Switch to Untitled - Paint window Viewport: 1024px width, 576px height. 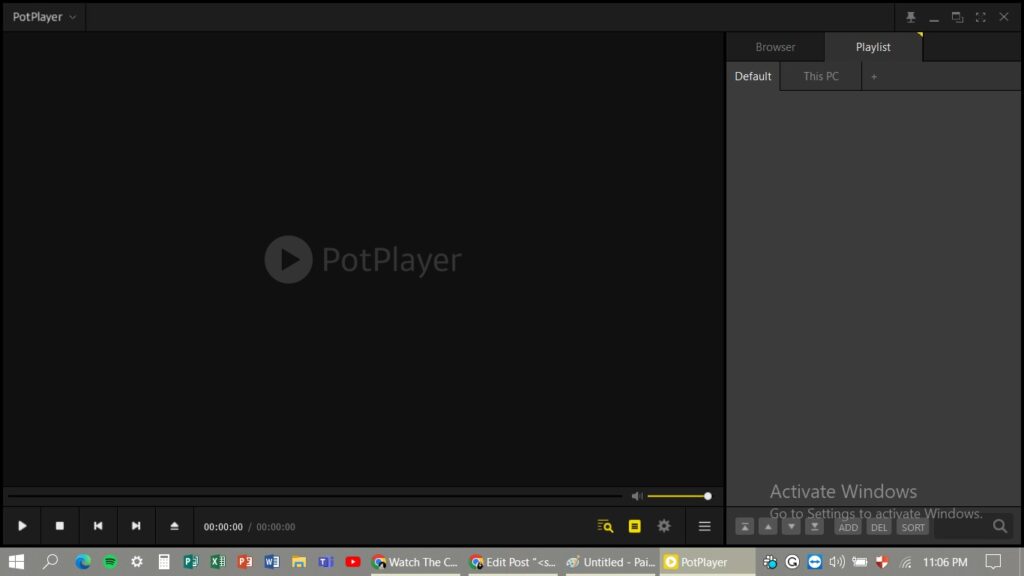point(611,562)
